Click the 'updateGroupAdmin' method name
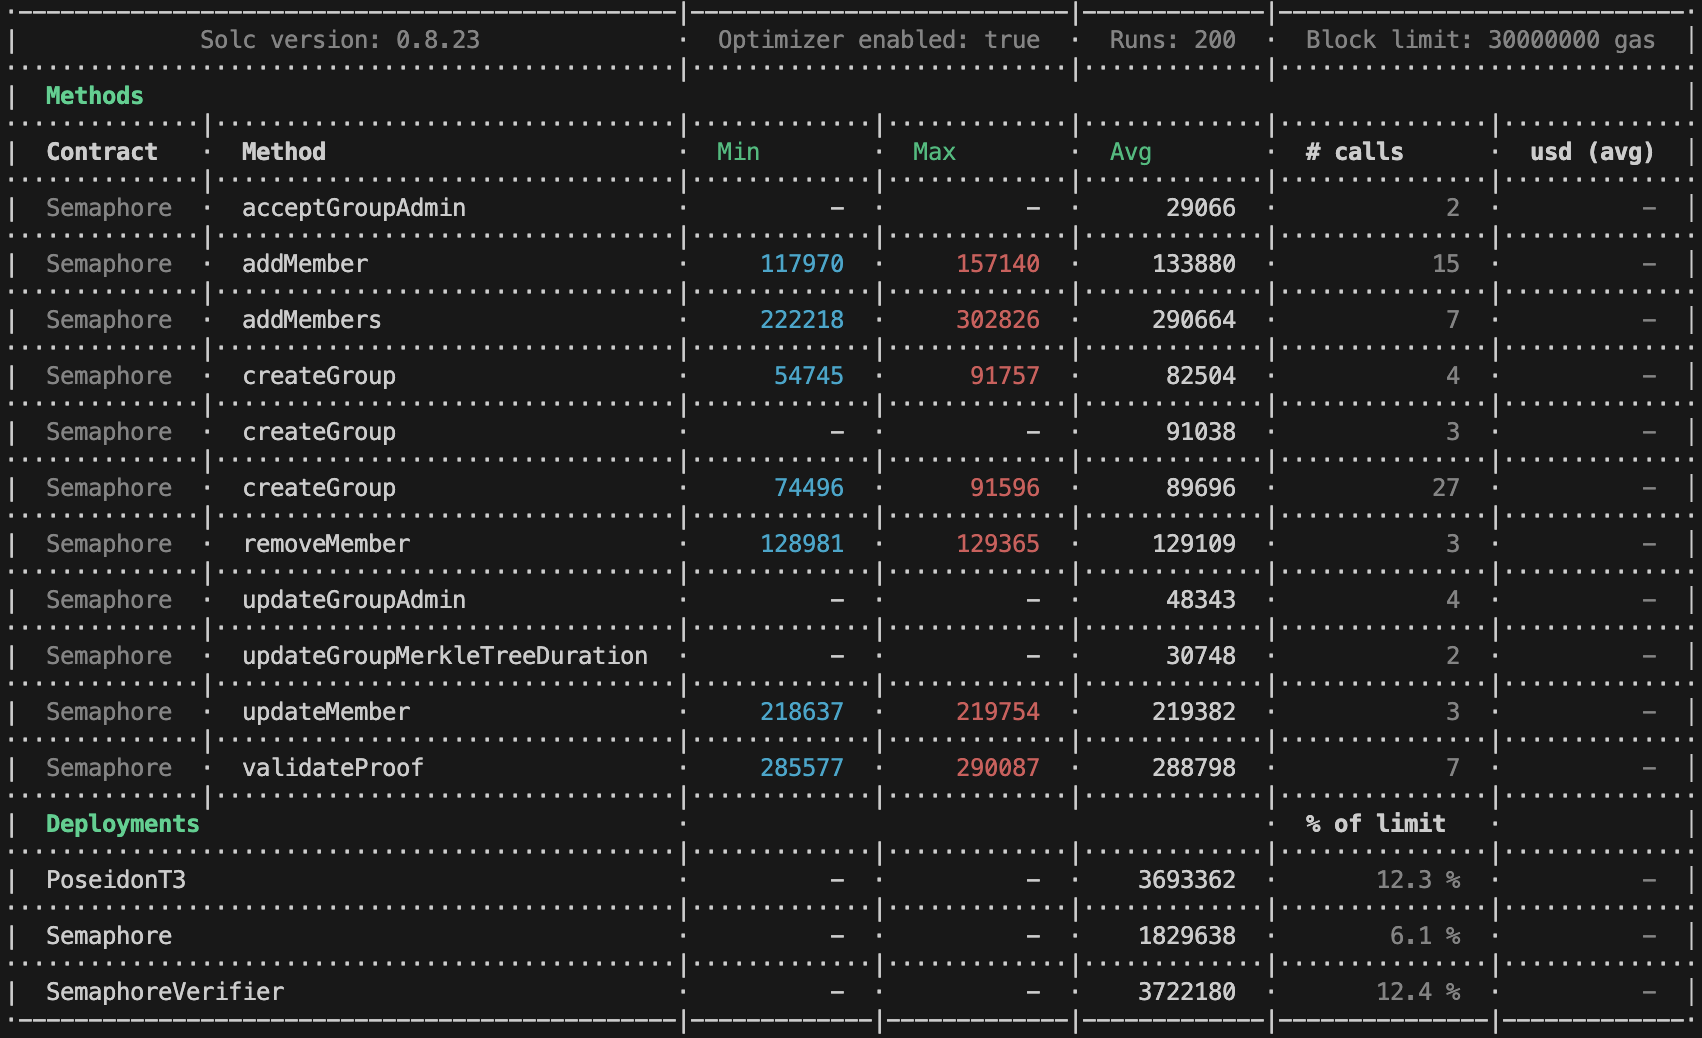Image resolution: width=1702 pixels, height=1038 pixels. point(354,600)
